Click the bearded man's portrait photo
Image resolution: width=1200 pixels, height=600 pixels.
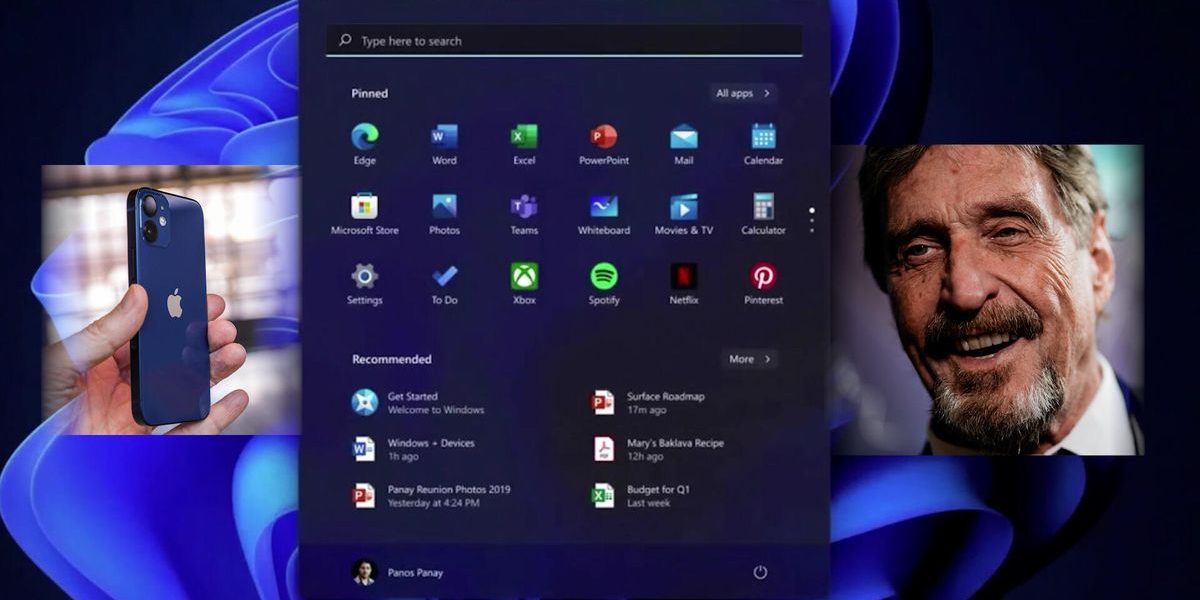pos(987,300)
